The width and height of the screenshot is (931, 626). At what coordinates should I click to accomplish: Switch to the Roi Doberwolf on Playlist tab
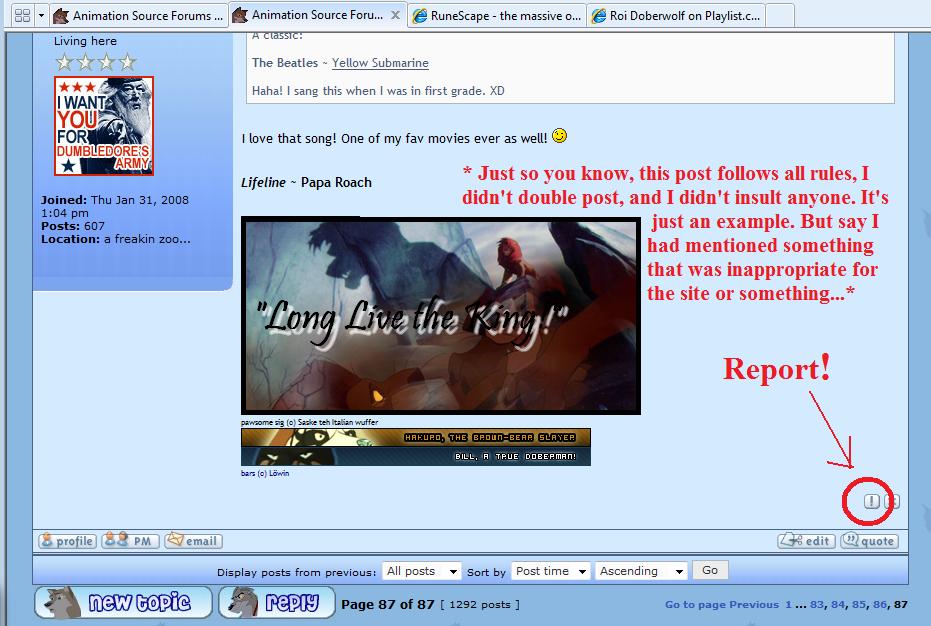point(676,15)
